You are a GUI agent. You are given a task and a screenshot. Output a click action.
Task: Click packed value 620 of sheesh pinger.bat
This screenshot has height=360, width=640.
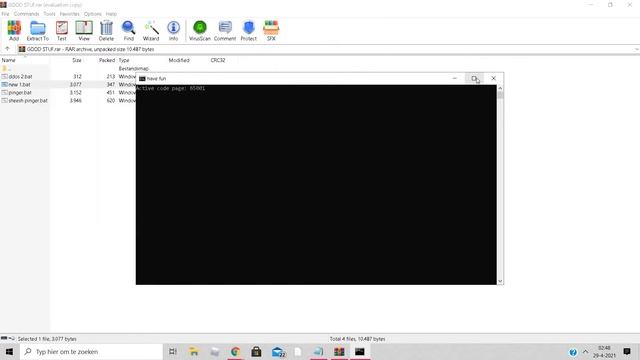coord(111,100)
